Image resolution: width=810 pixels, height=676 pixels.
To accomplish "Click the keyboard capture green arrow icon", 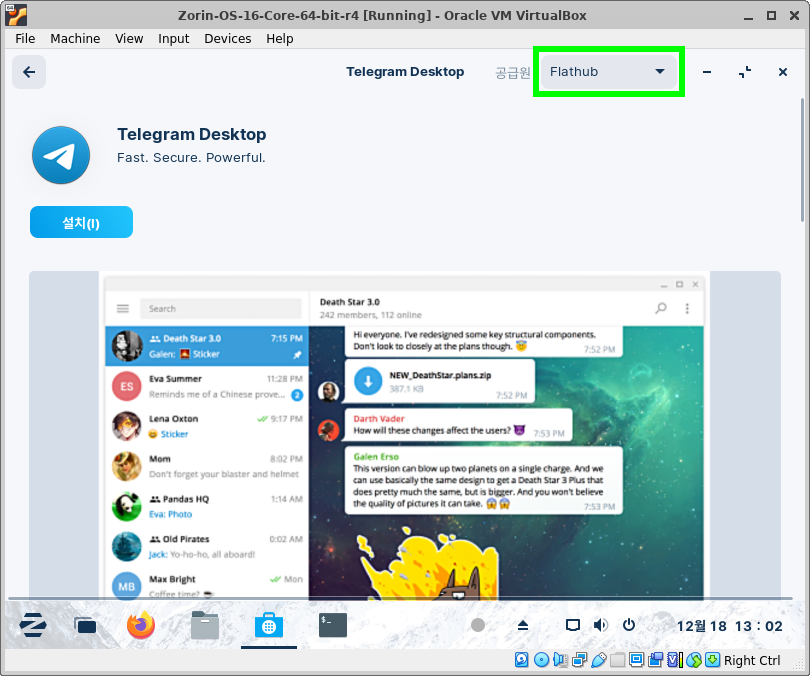I will [712, 659].
